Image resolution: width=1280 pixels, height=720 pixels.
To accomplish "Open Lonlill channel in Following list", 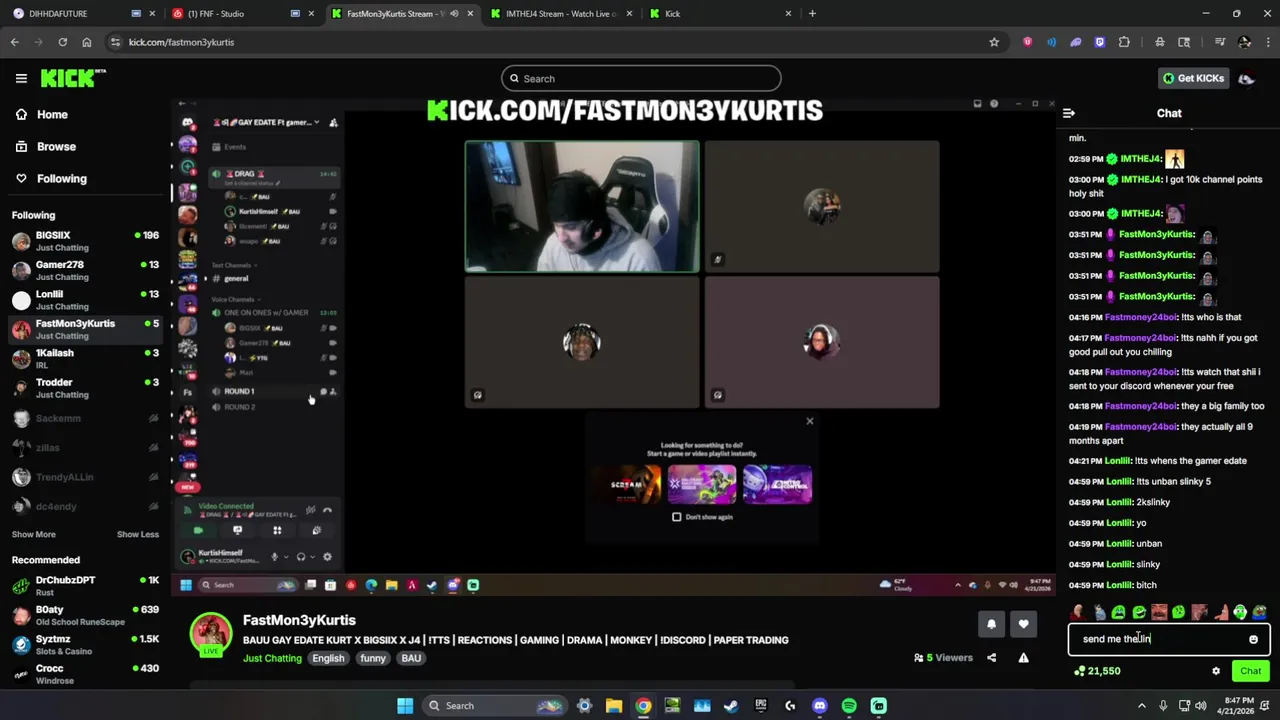I will tap(85, 300).
